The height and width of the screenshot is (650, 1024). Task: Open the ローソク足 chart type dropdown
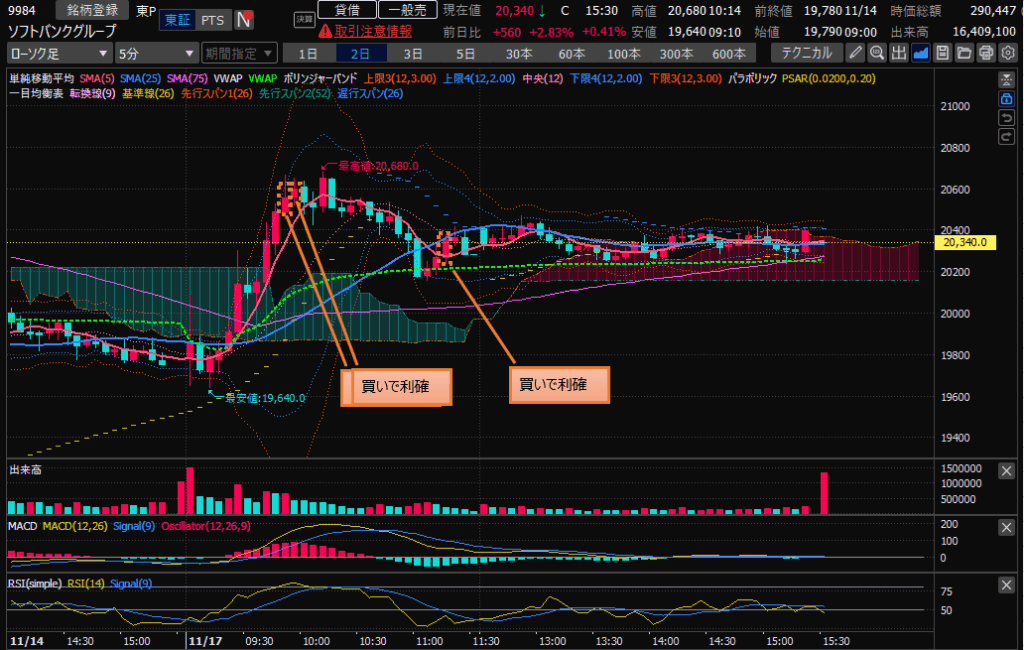coord(59,53)
